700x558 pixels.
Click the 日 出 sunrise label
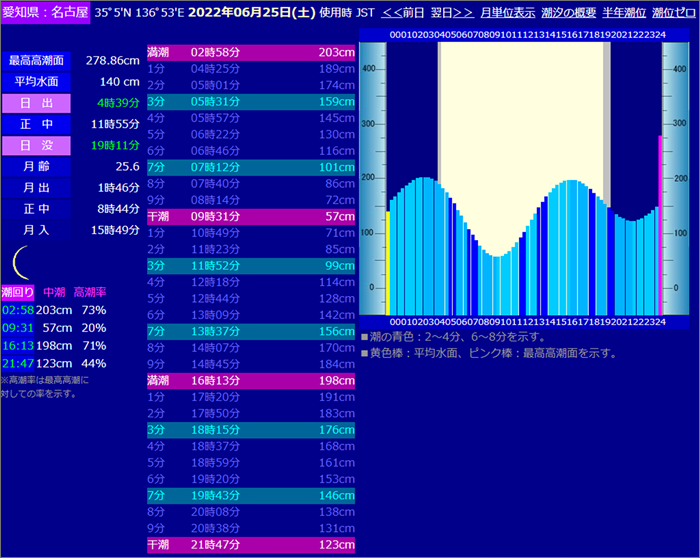point(36,103)
